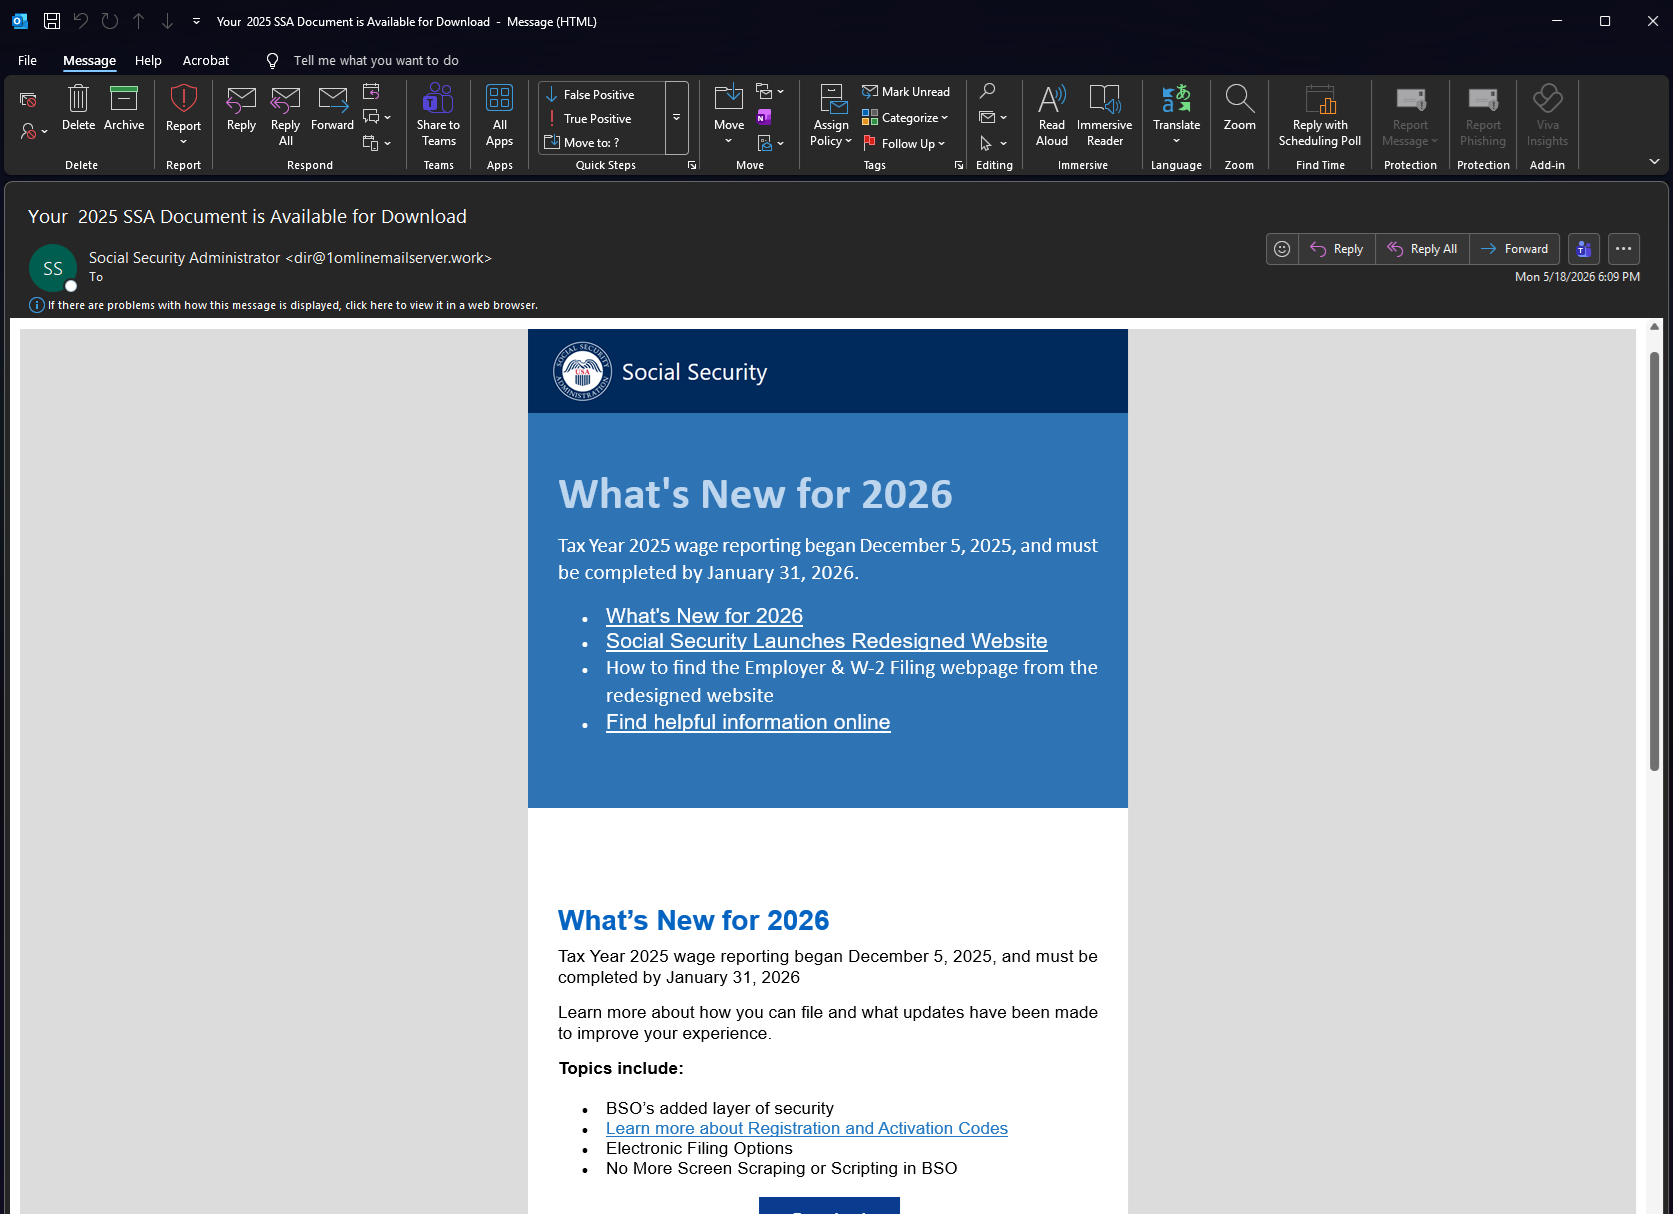Click the SS sender avatar
The width and height of the screenshot is (1673, 1214).
pos(53,268)
